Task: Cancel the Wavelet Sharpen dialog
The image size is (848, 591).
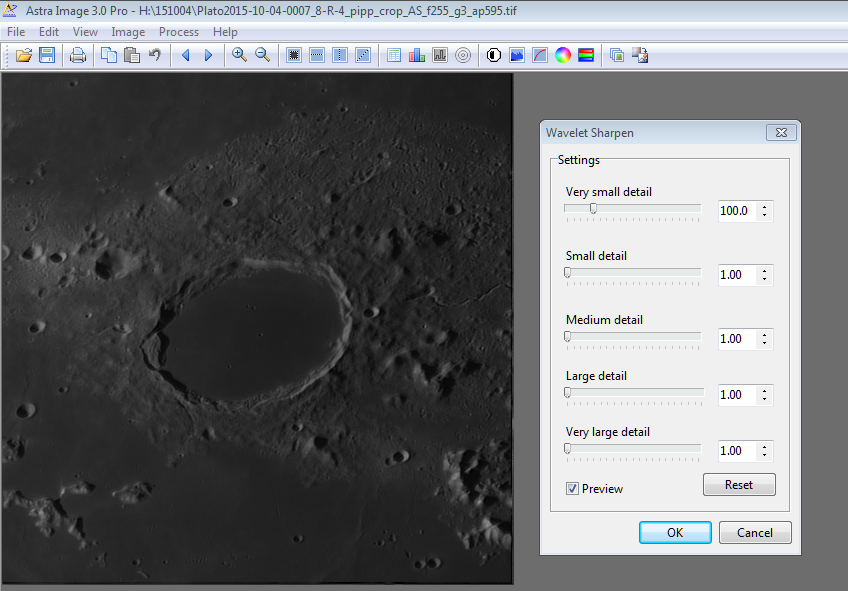Action: [755, 533]
